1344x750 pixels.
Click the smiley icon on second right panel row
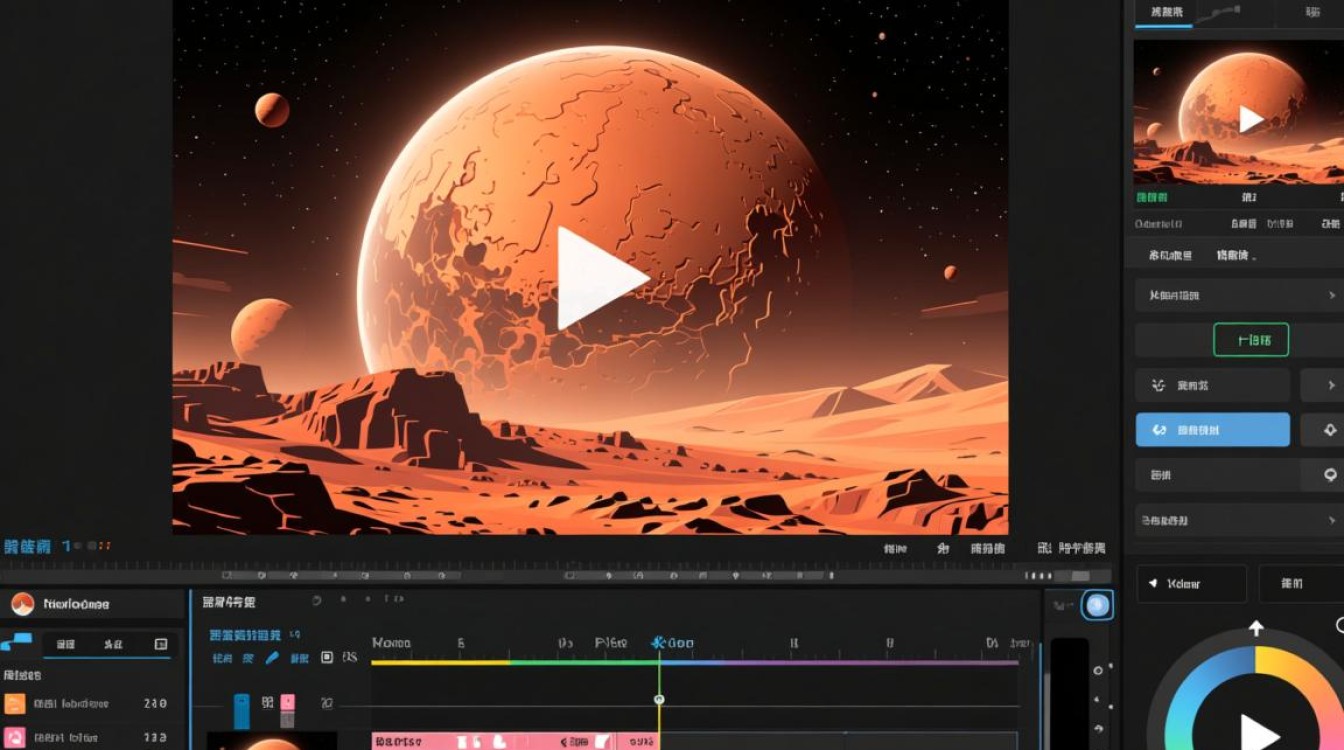[1159, 385]
